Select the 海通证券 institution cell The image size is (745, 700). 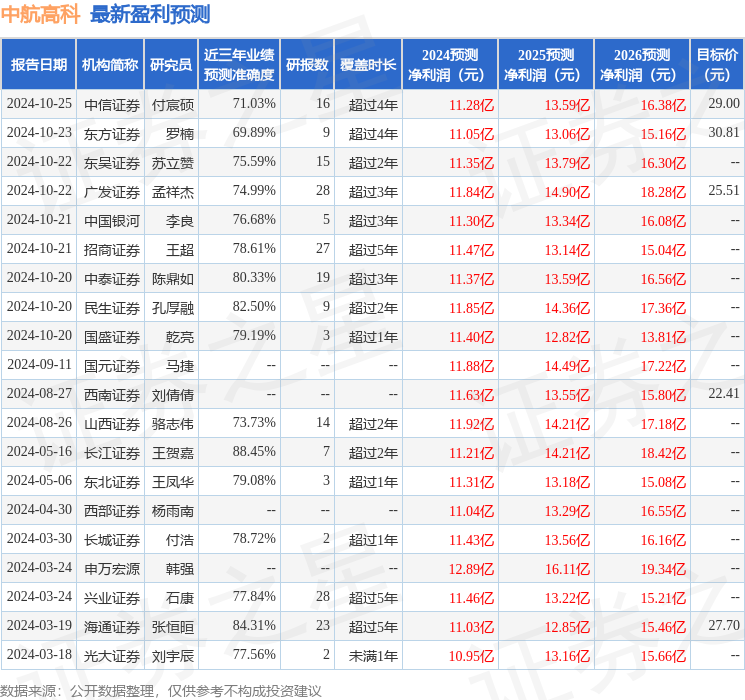point(112,627)
